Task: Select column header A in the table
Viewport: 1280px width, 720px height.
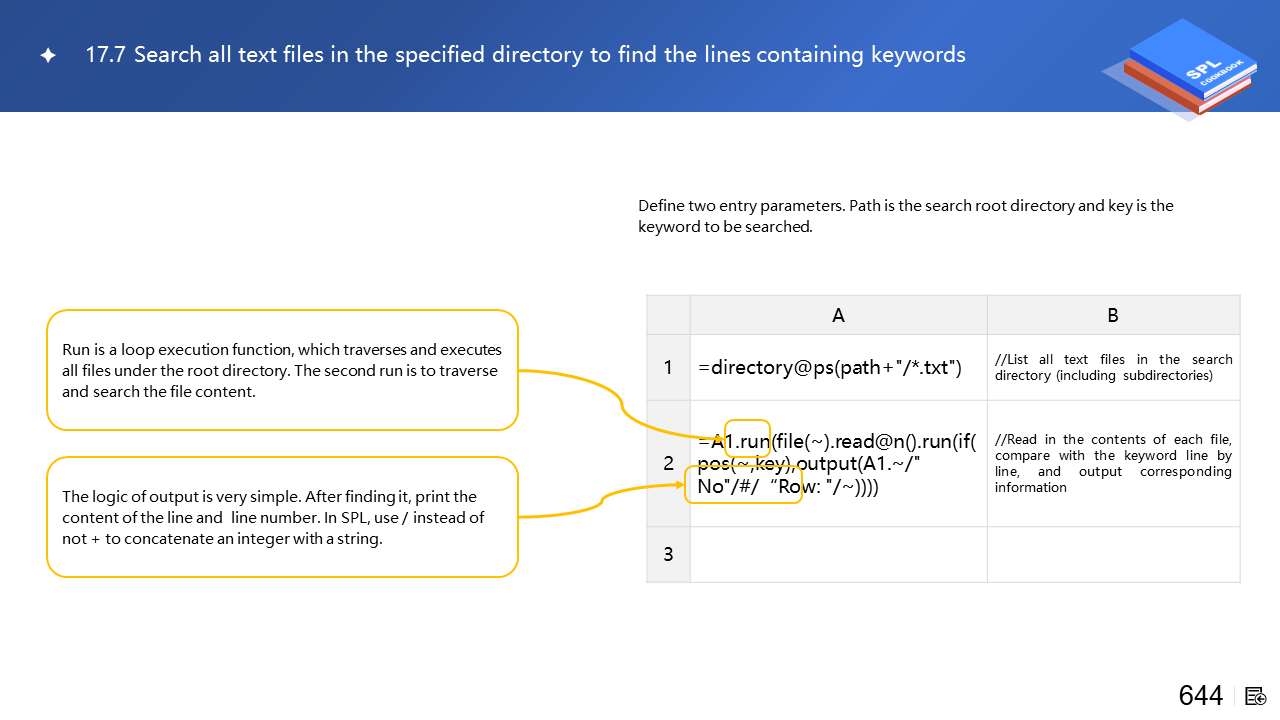Action: [838, 315]
